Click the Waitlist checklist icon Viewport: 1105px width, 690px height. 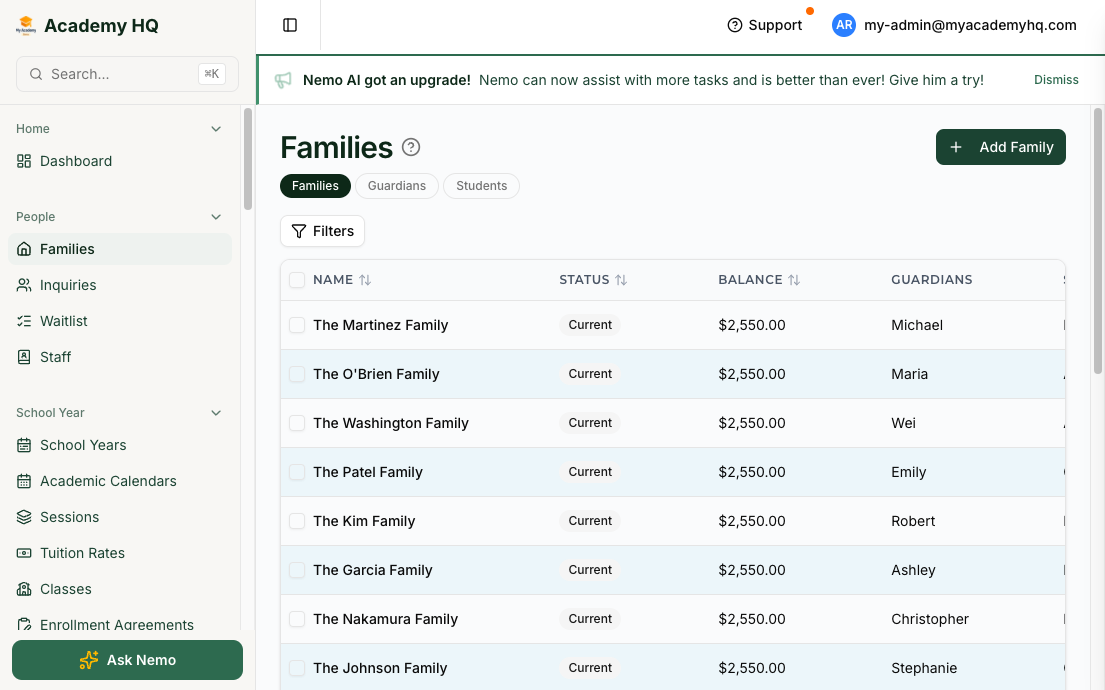(x=24, y=321)
